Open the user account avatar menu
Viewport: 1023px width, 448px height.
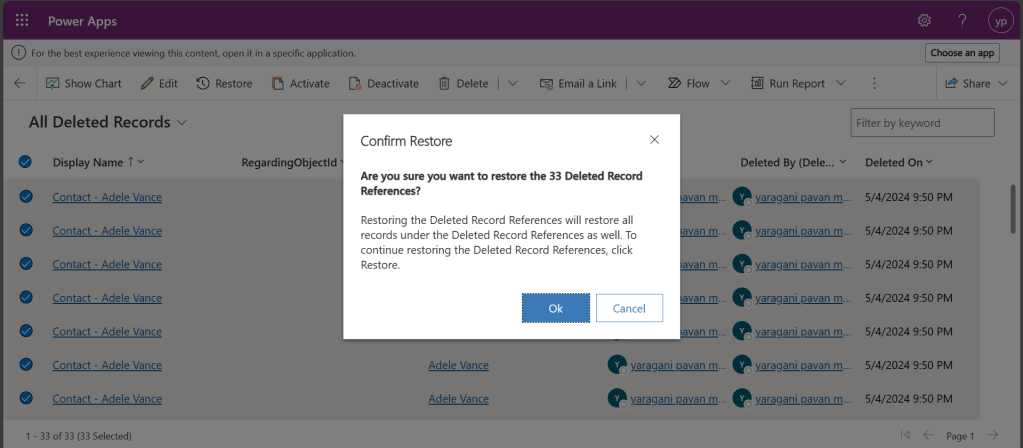pos(999,20)
